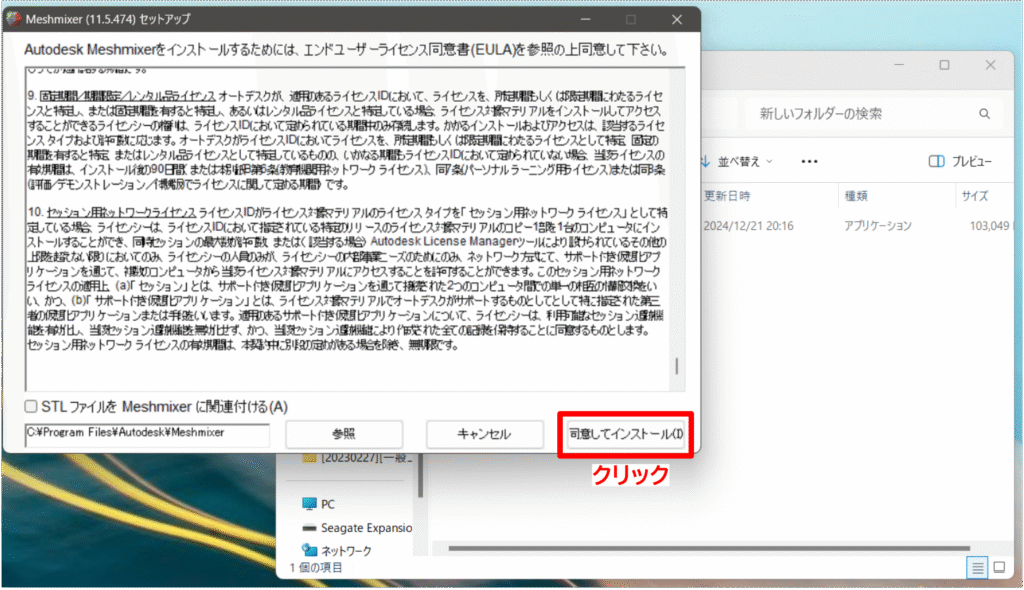The width and height of the screenshot is (1024, 590).
Task: Click the navigation pane vertical scrollbar in Explorer
Action: 421,476
